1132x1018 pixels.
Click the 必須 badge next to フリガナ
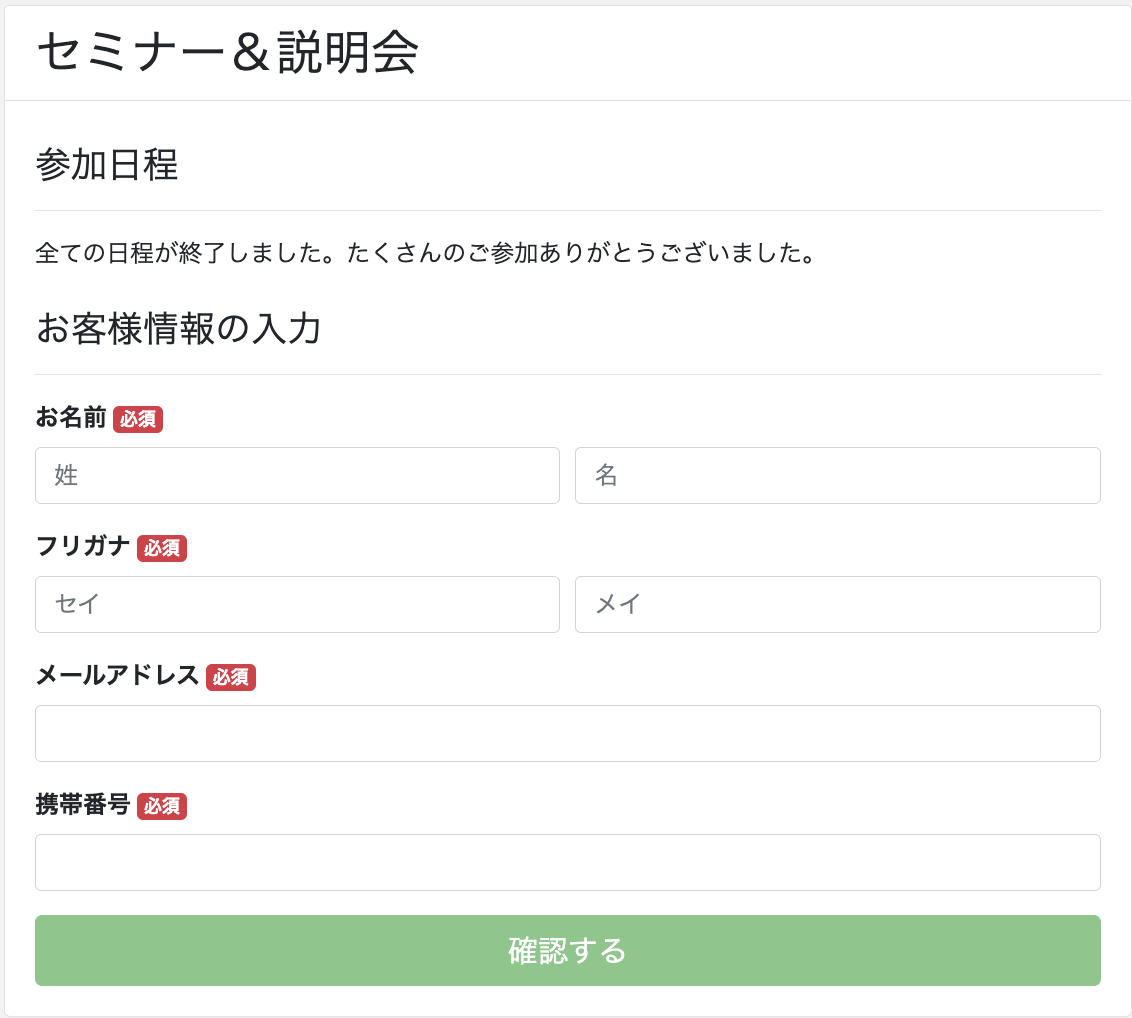pos(162,548)
